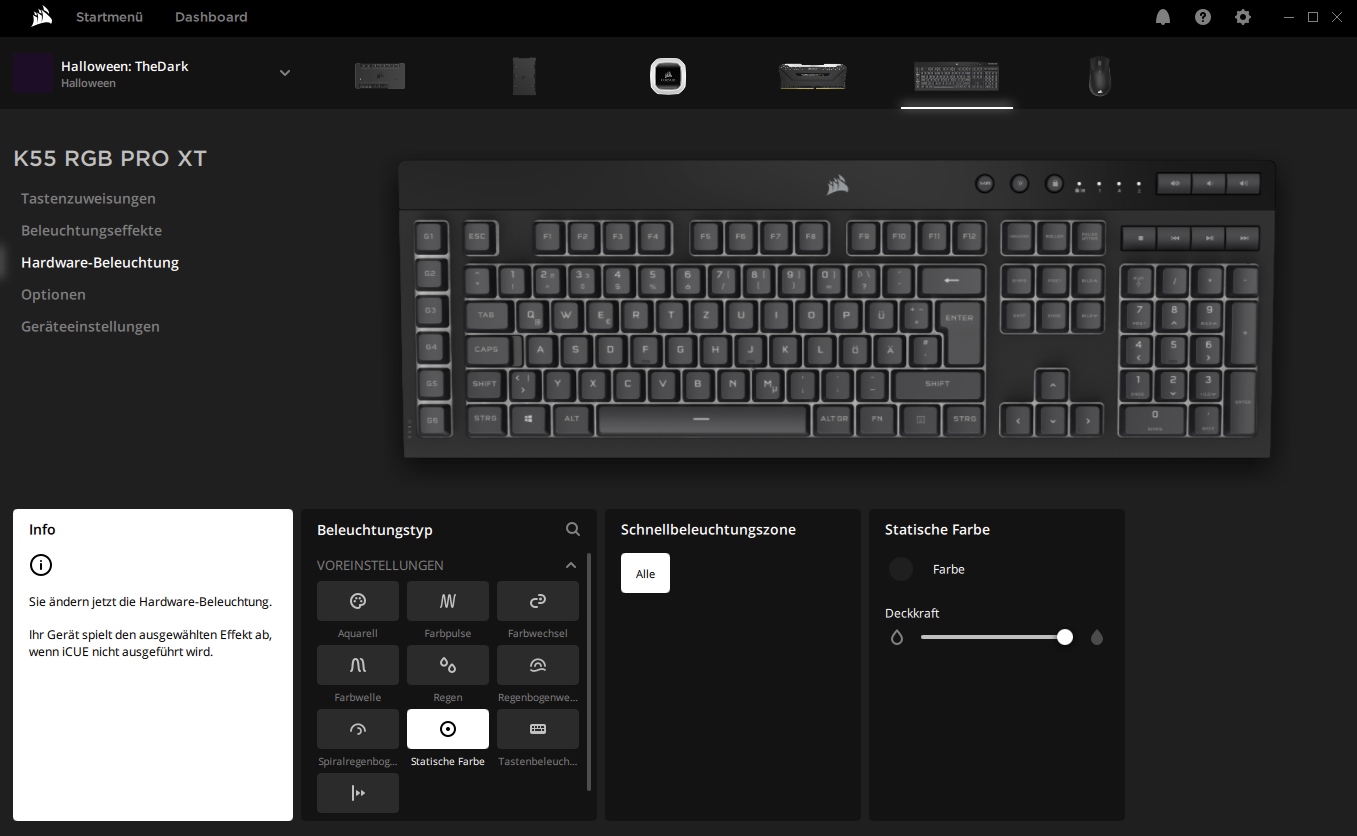
Task: Click the Corsair sails logo
Action: tap(41, 16)
